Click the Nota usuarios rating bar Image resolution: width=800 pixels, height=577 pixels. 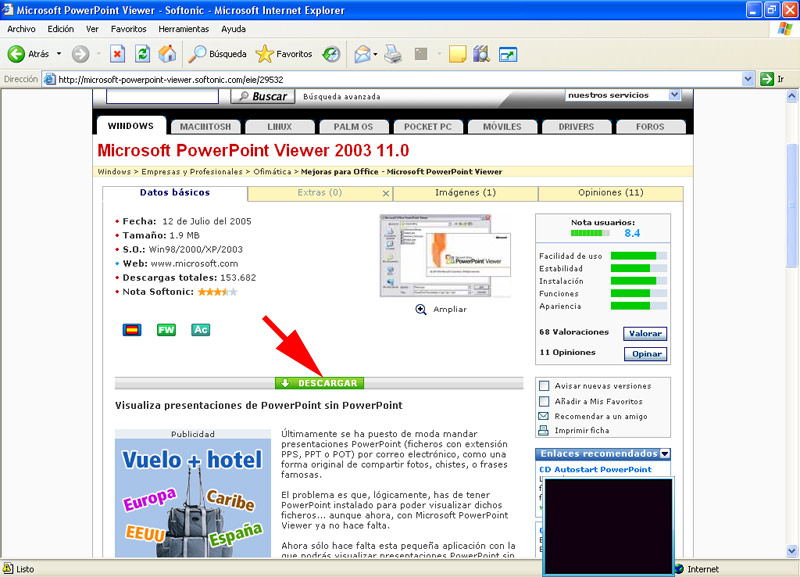click(x=590, y=233)
